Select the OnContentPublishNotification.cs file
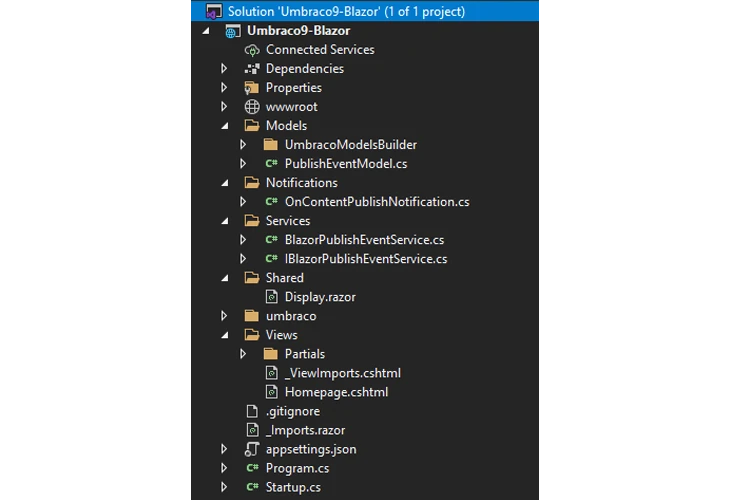Image resolution: width=729 pixels, height=500 pixels. pos(377,202)
